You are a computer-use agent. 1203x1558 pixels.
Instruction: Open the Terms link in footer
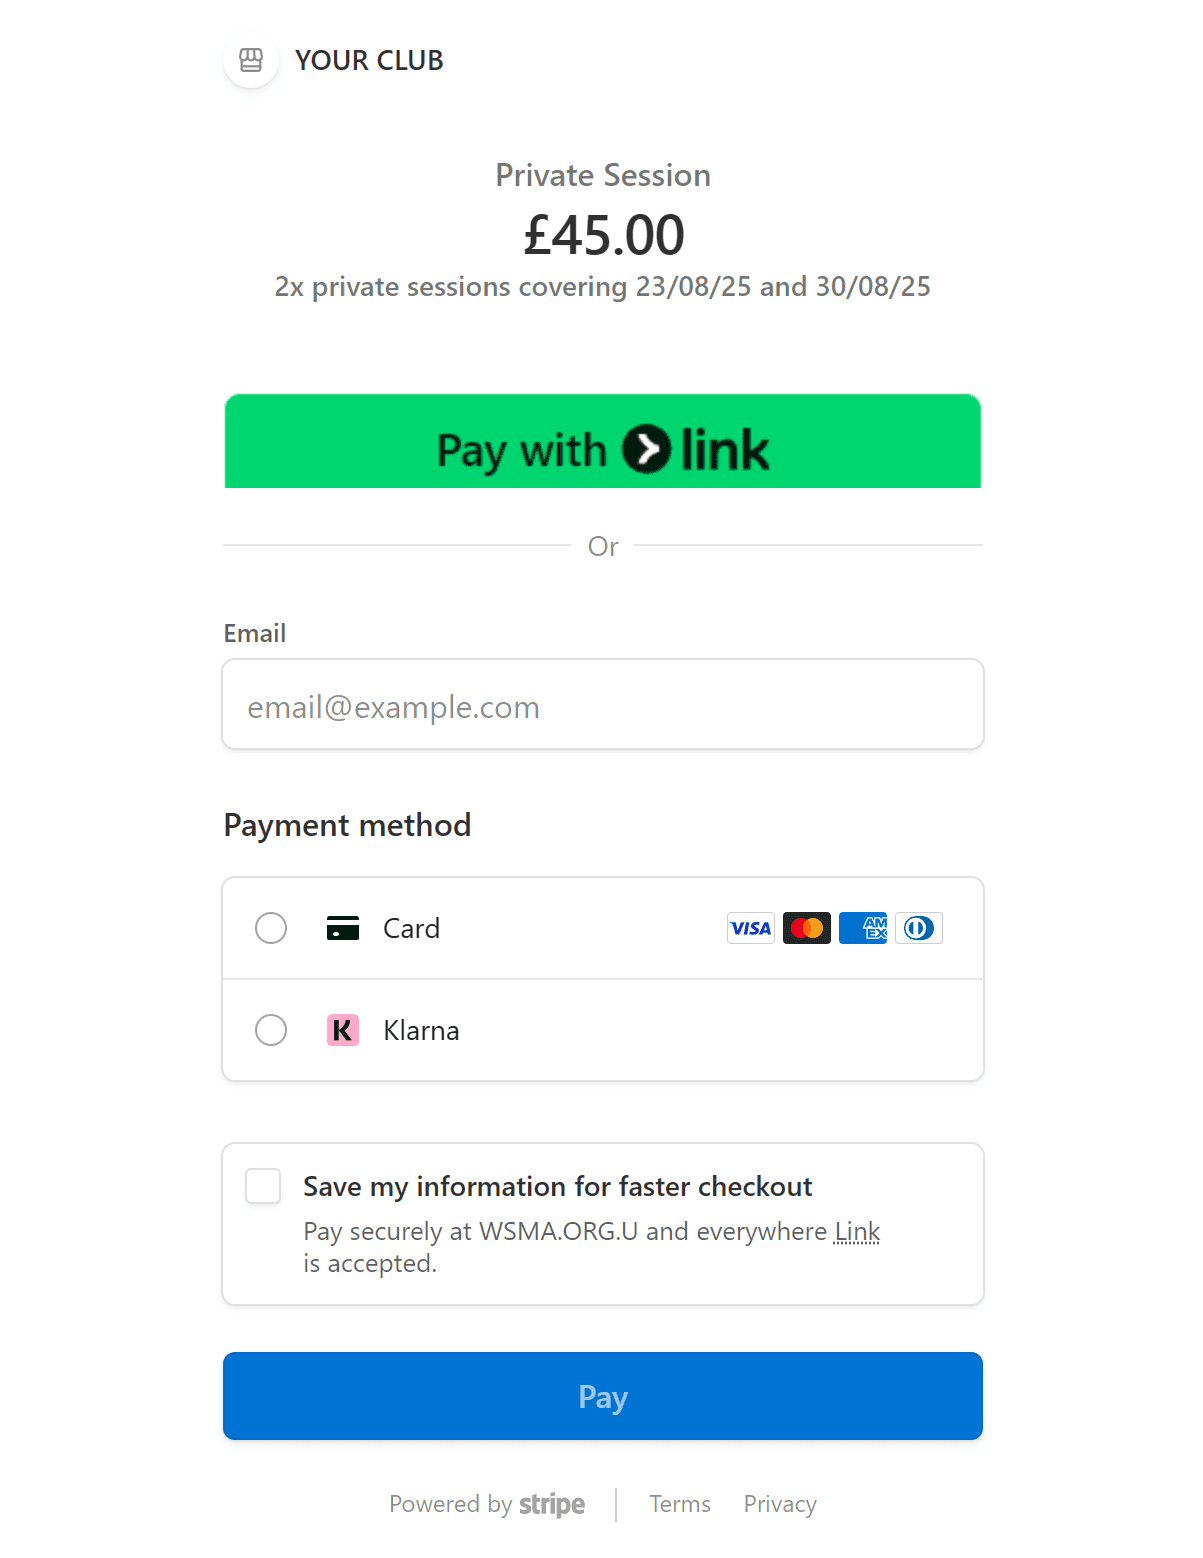(x=680, y=1504)
